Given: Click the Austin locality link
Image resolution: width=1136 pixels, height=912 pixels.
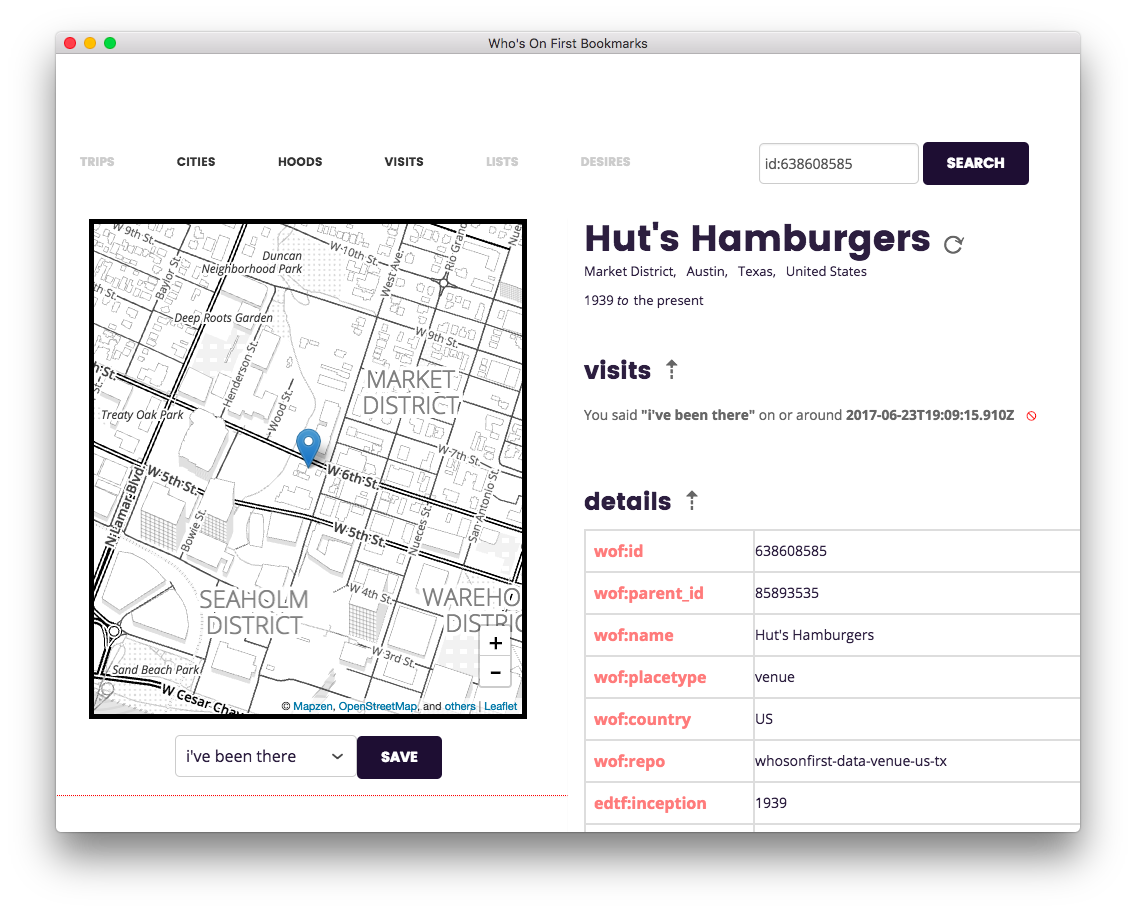Looking at the screenshot, I should pos(706,272).
